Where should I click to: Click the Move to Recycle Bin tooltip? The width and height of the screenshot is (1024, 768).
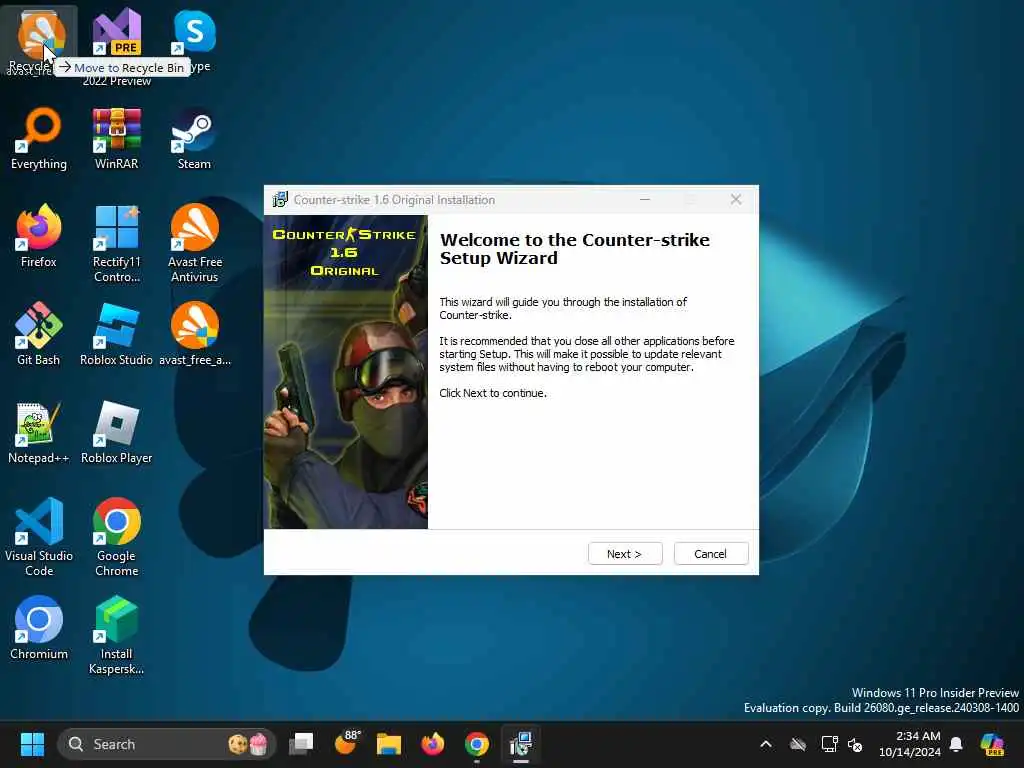point(122,67)
